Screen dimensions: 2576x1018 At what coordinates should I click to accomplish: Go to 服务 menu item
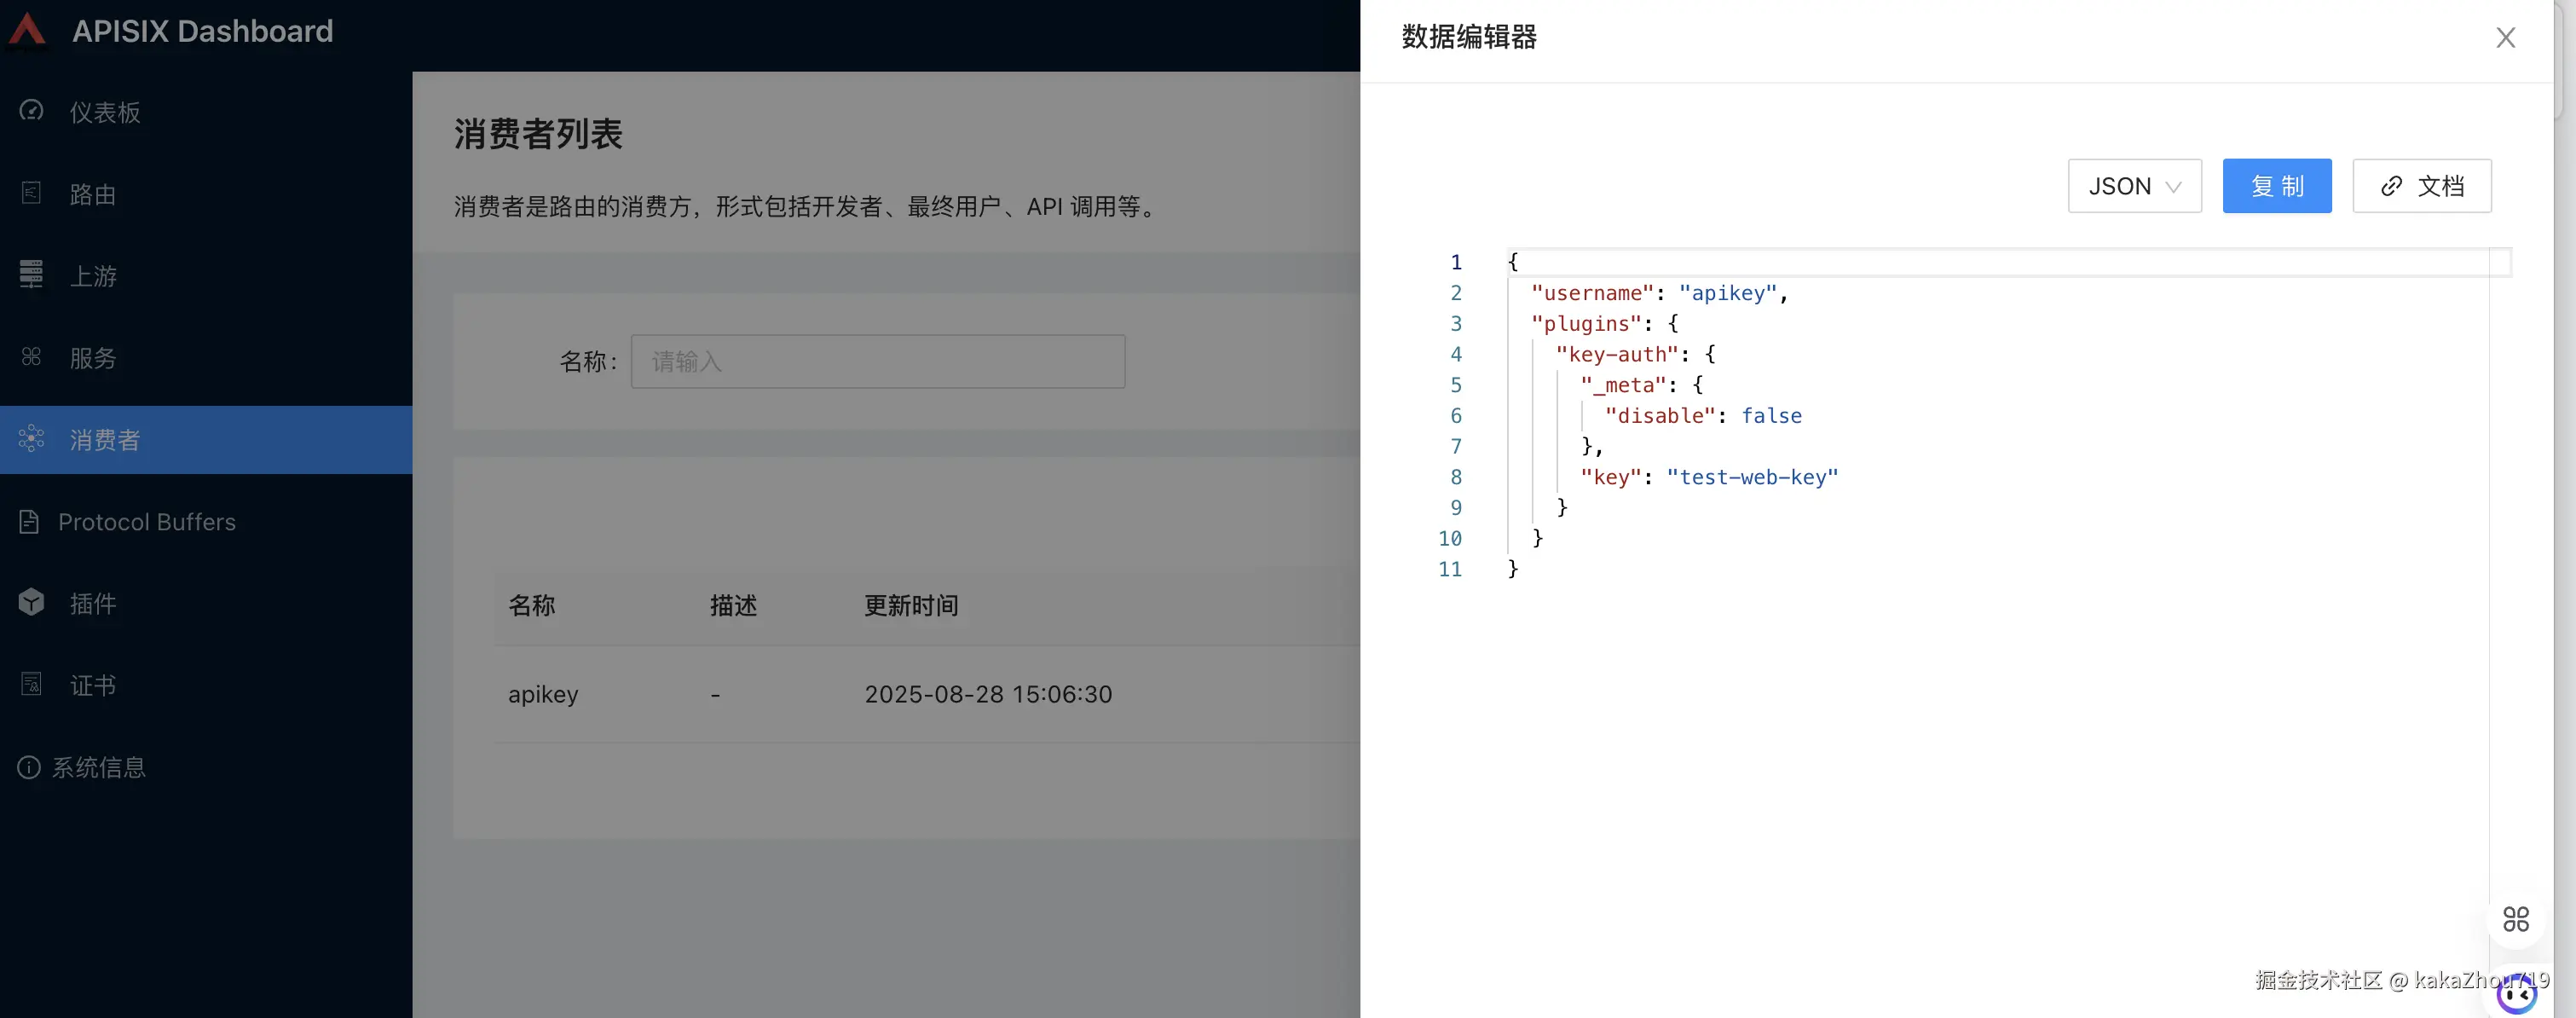coord(206,358)
